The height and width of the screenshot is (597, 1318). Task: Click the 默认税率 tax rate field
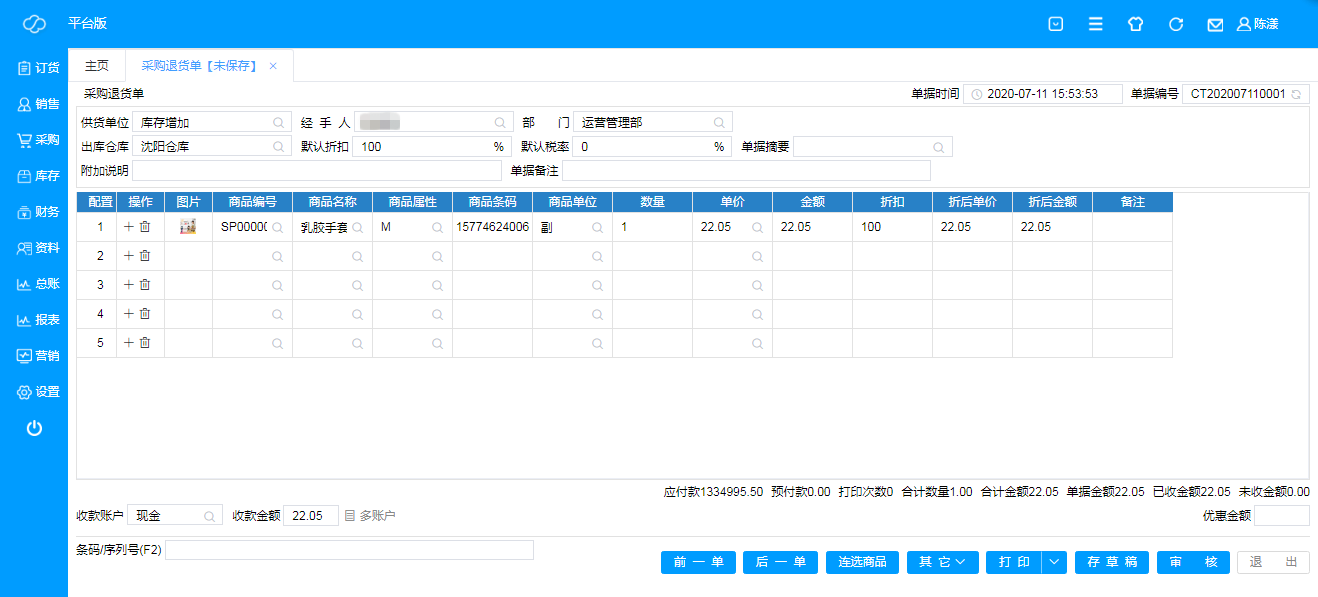[x=652, y=147]
